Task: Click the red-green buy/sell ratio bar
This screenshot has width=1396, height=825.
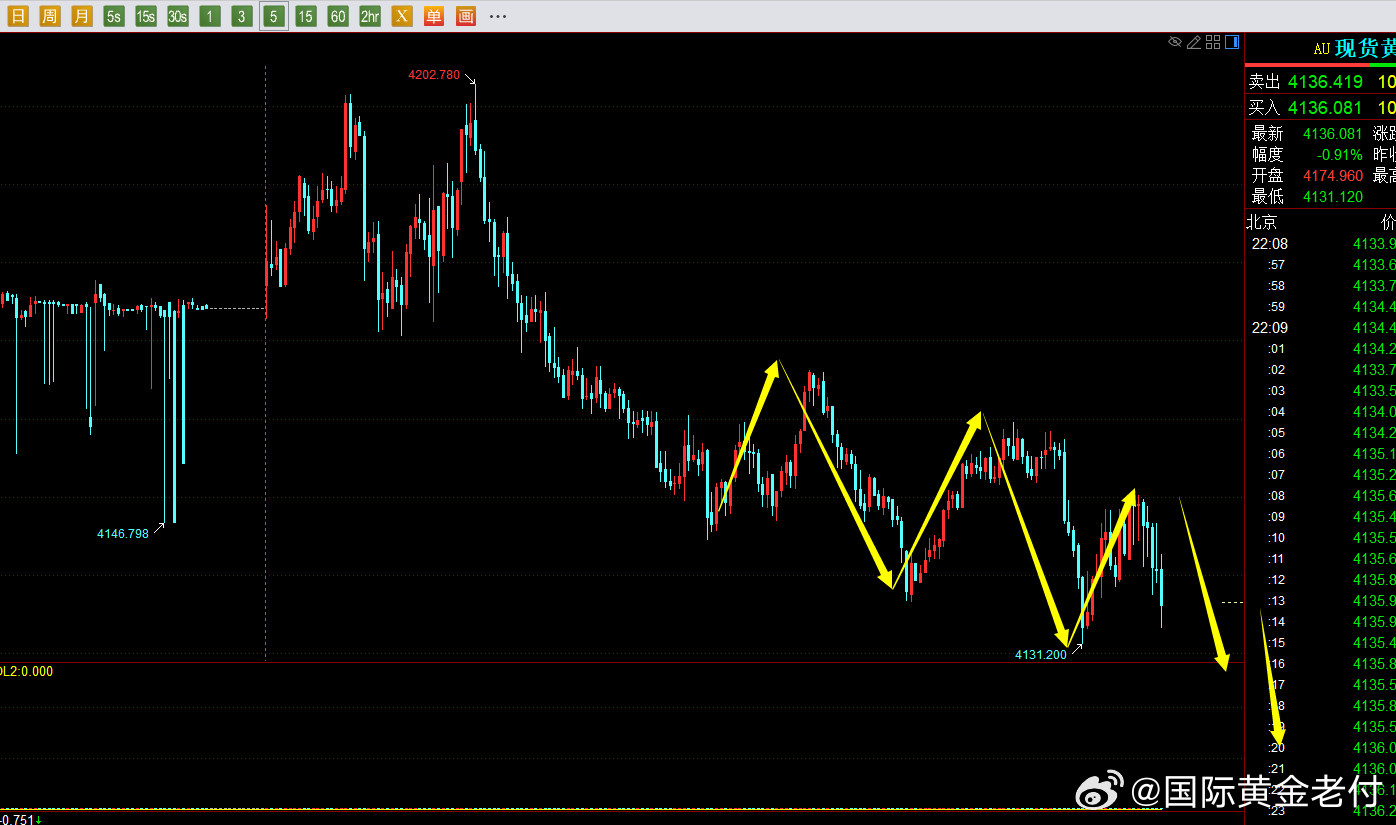Action: click(1321, 65)
